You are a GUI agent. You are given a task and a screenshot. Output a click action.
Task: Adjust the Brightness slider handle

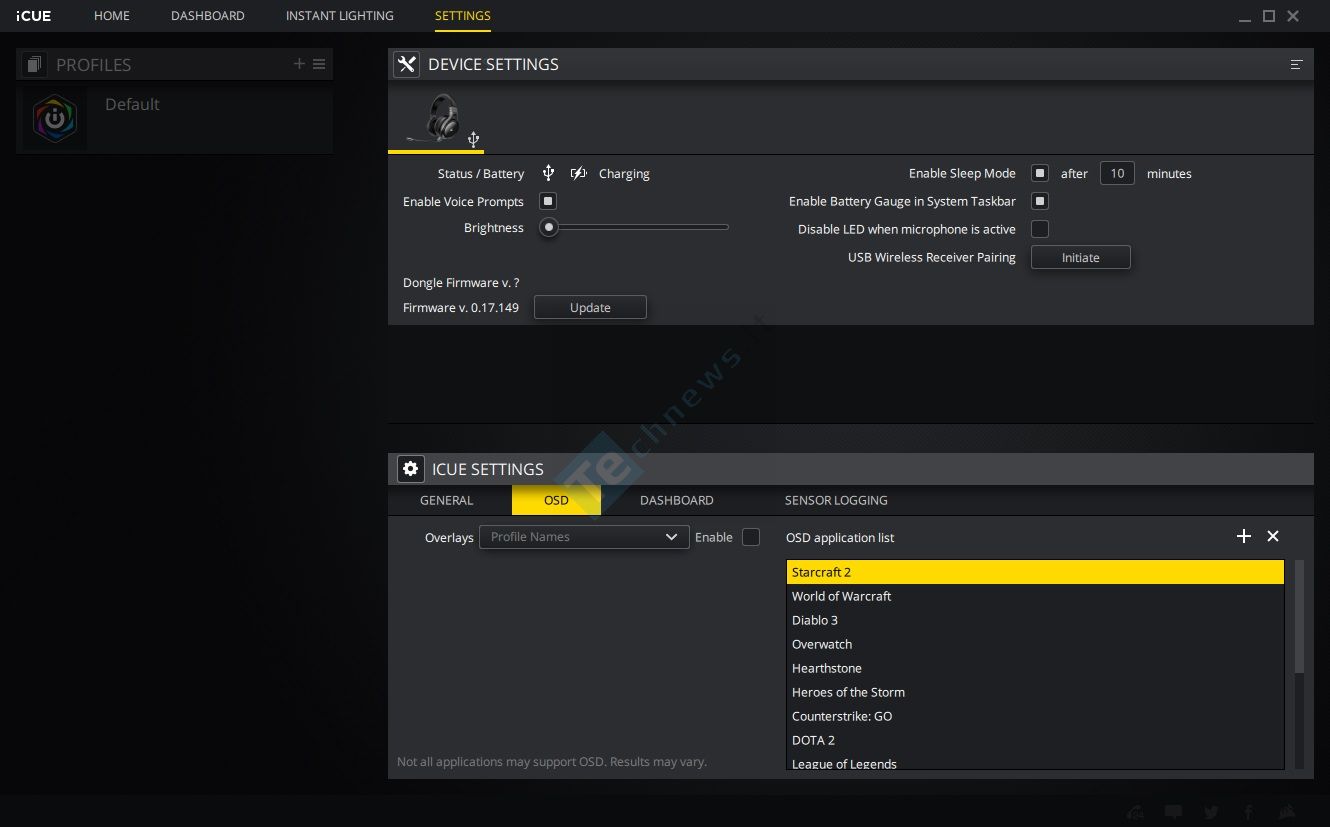coord(548,227)
